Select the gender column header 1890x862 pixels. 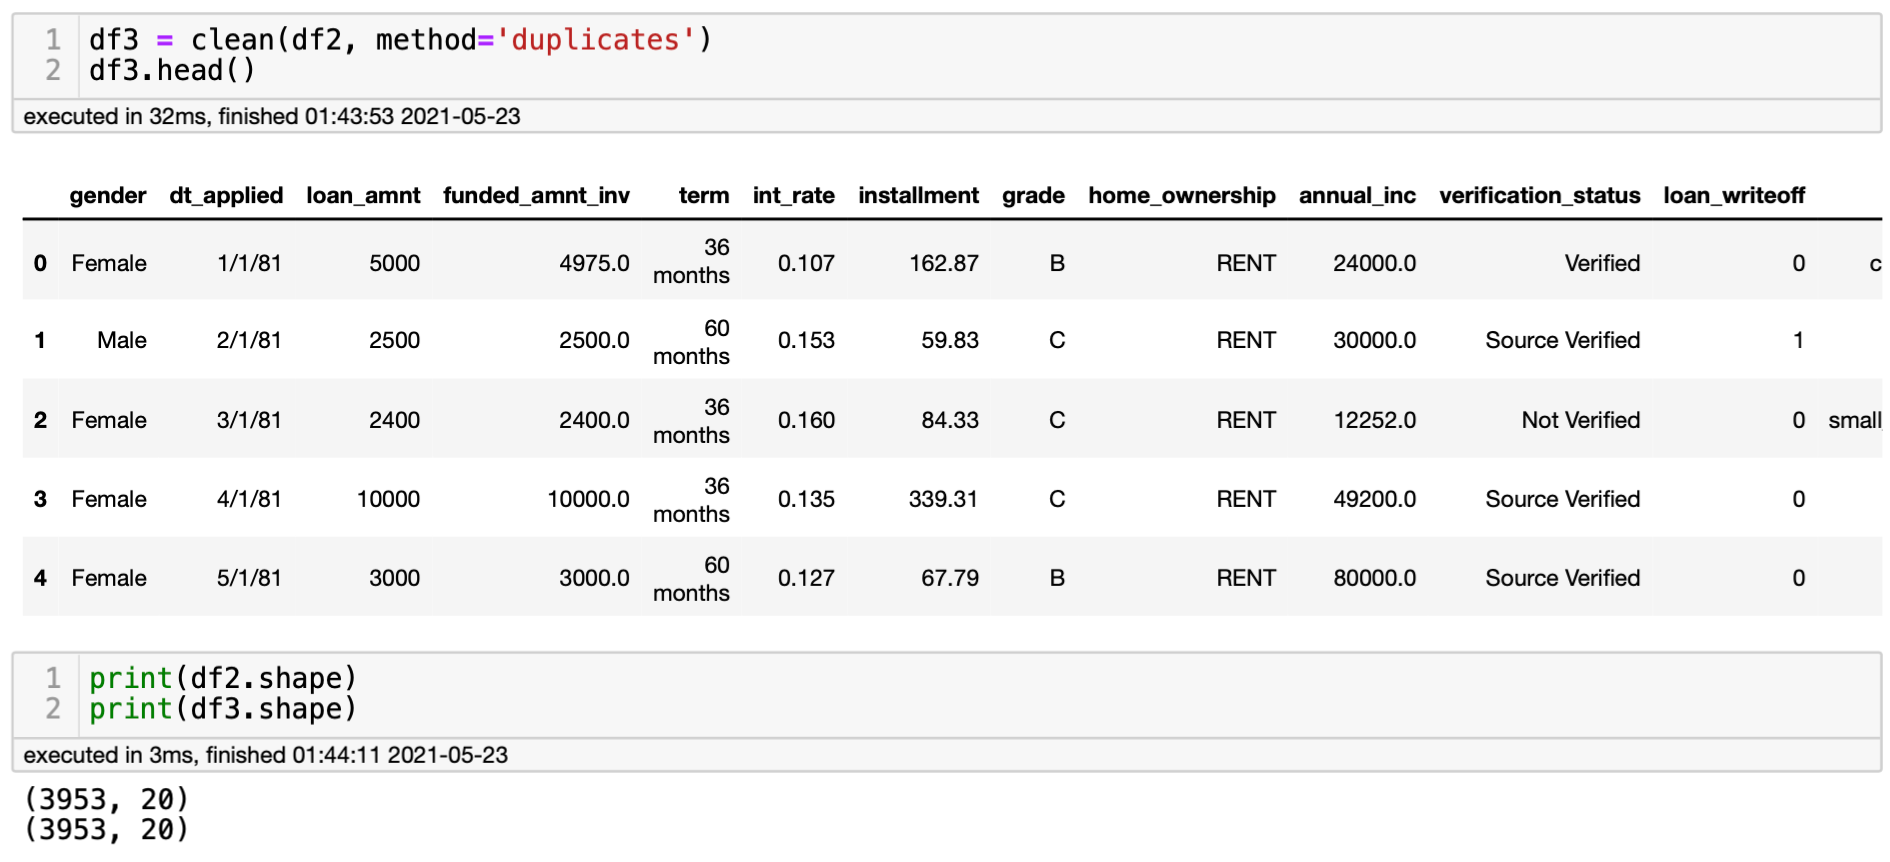pos(108,196)
